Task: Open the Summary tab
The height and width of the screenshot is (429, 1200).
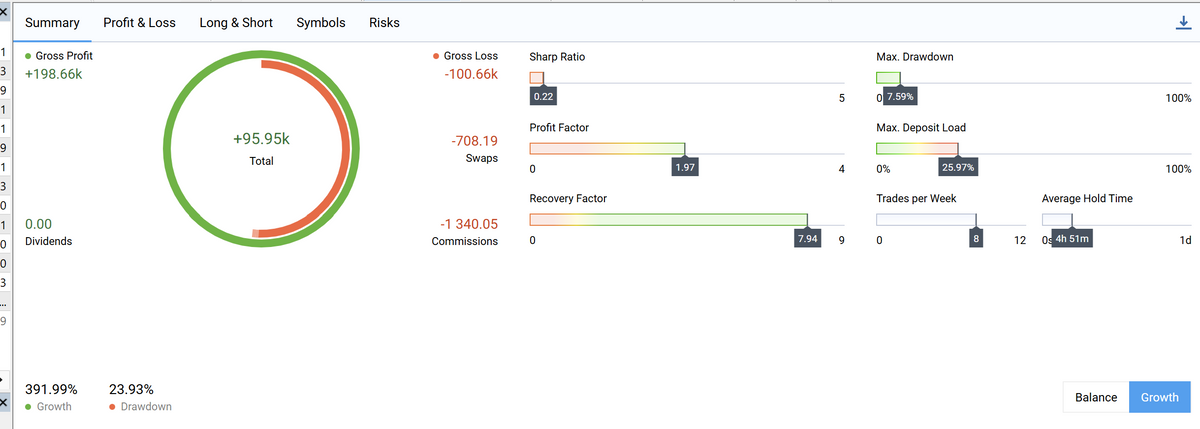Action: 52,23
